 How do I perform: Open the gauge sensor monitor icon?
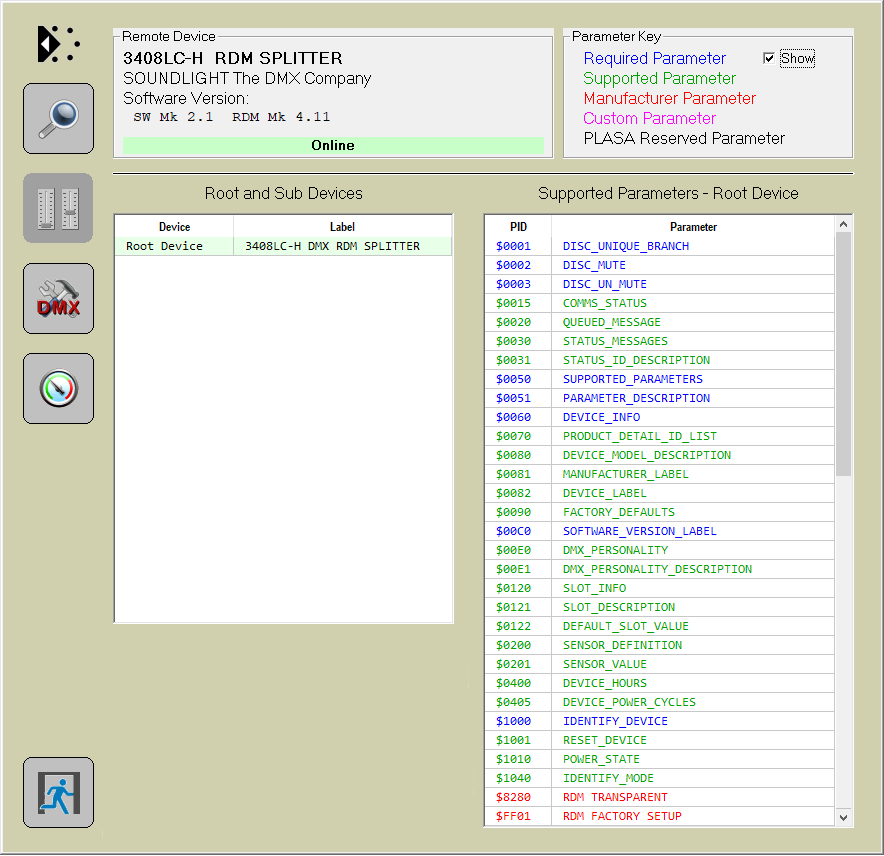tap(58, 388)
